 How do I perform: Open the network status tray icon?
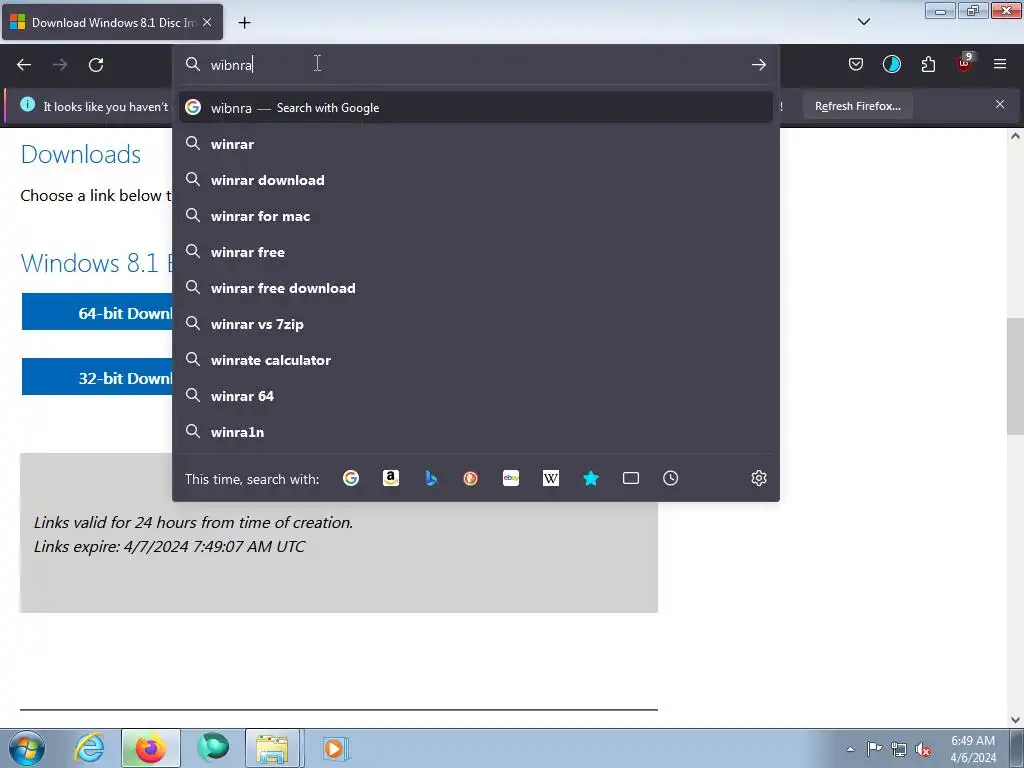899,749
